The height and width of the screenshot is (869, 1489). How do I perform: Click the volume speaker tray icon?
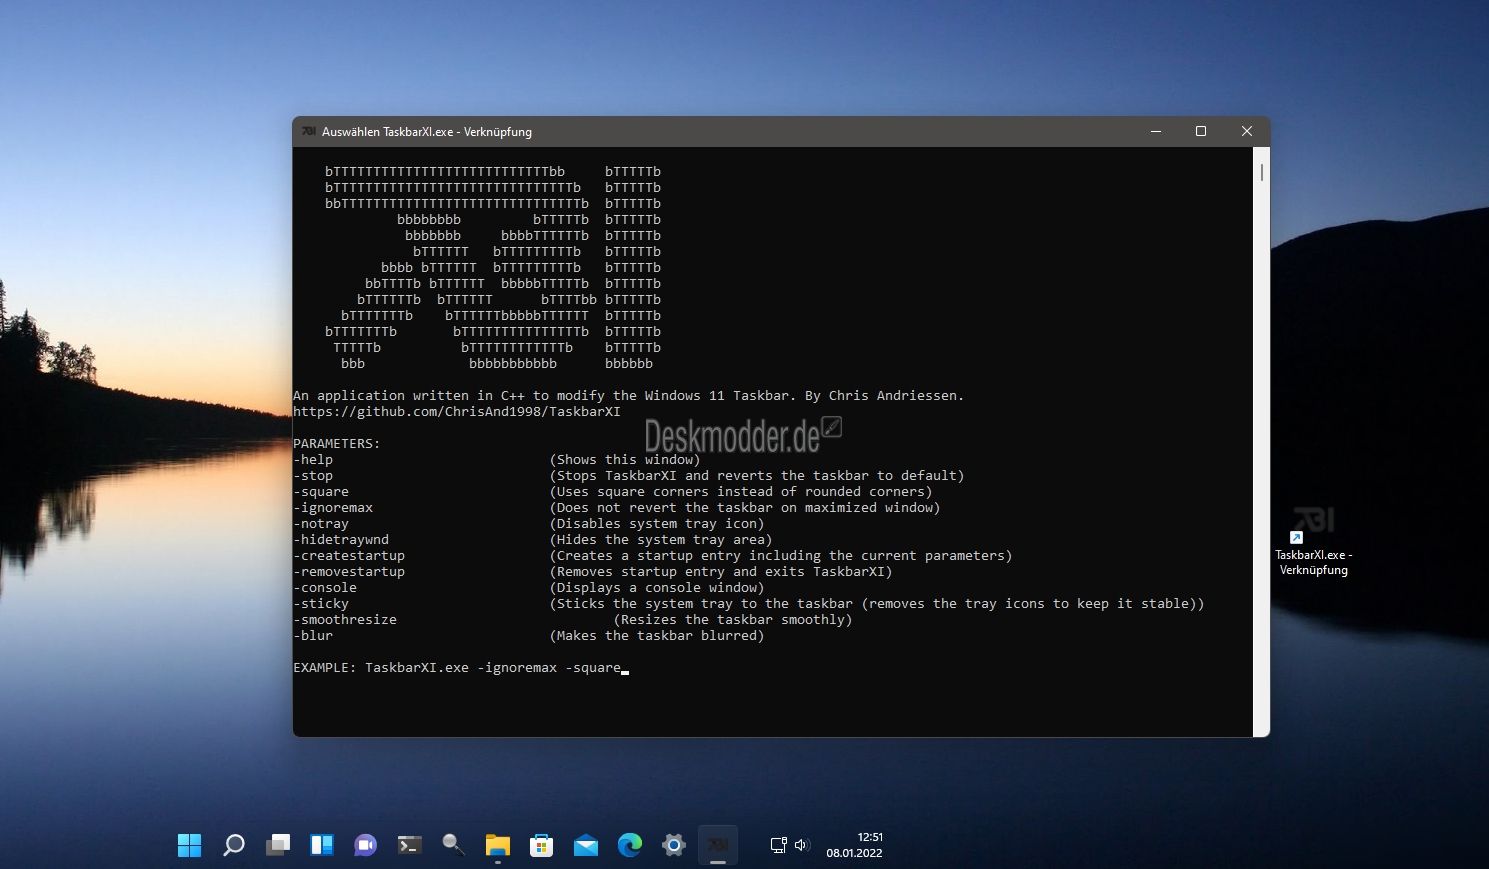coord(801,845)
